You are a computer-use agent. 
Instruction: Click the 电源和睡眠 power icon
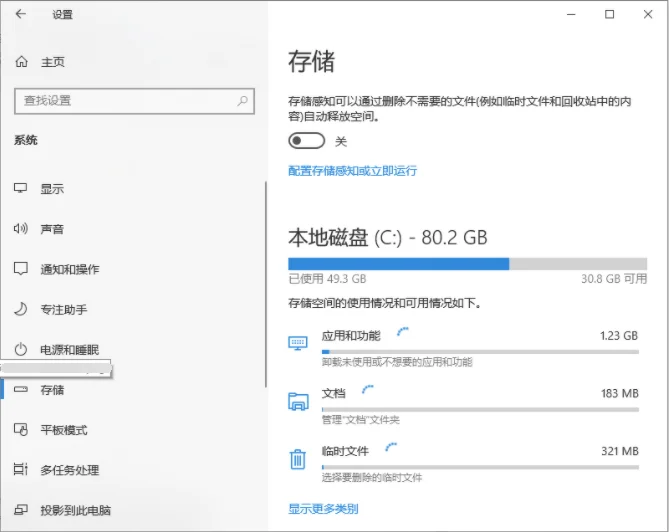[21, 350]
